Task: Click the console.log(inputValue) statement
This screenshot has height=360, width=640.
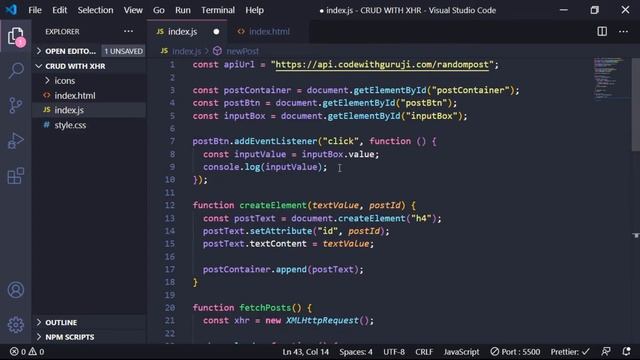Action: (265, 167)
